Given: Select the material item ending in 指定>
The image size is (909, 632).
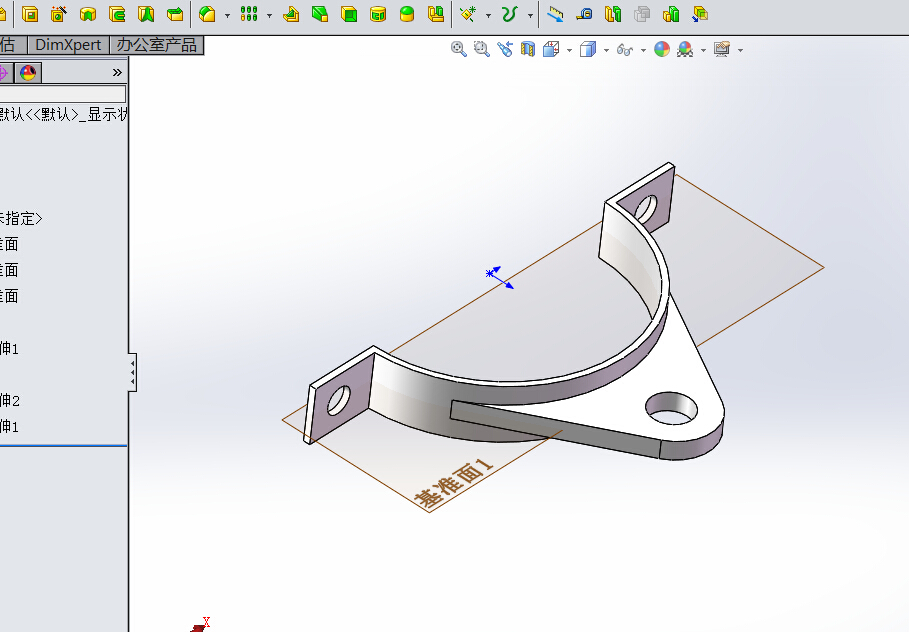Looking at the screenshot, I should (21, 219).
